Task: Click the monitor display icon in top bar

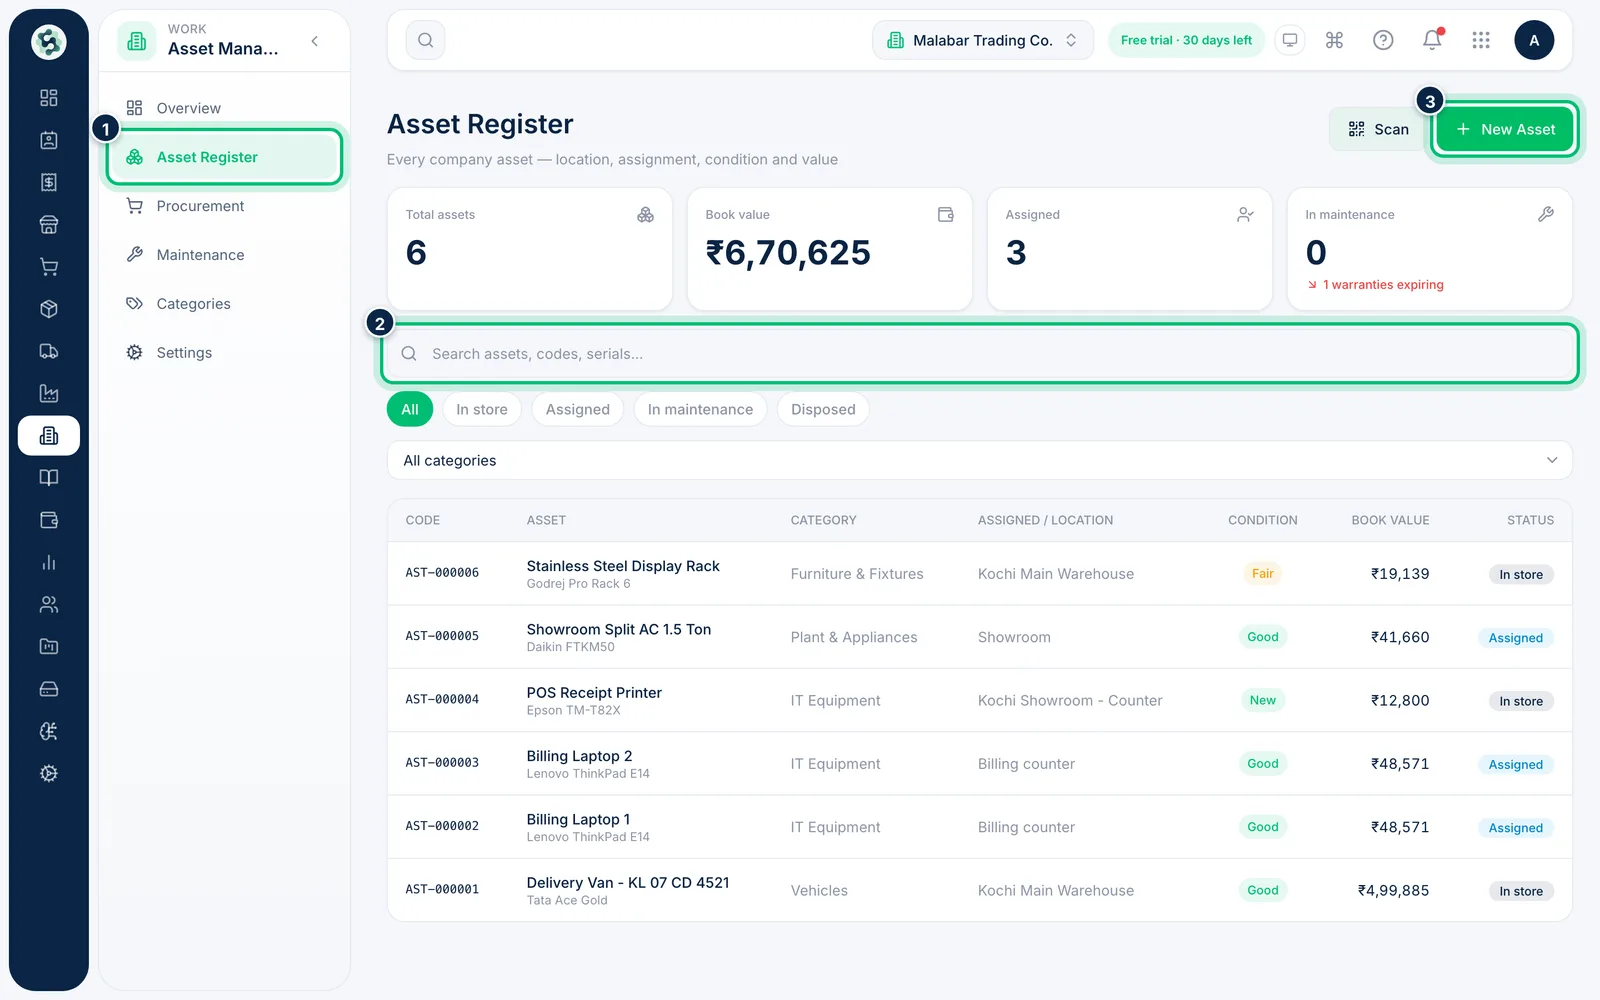Action: click(x=1290, y=40)
